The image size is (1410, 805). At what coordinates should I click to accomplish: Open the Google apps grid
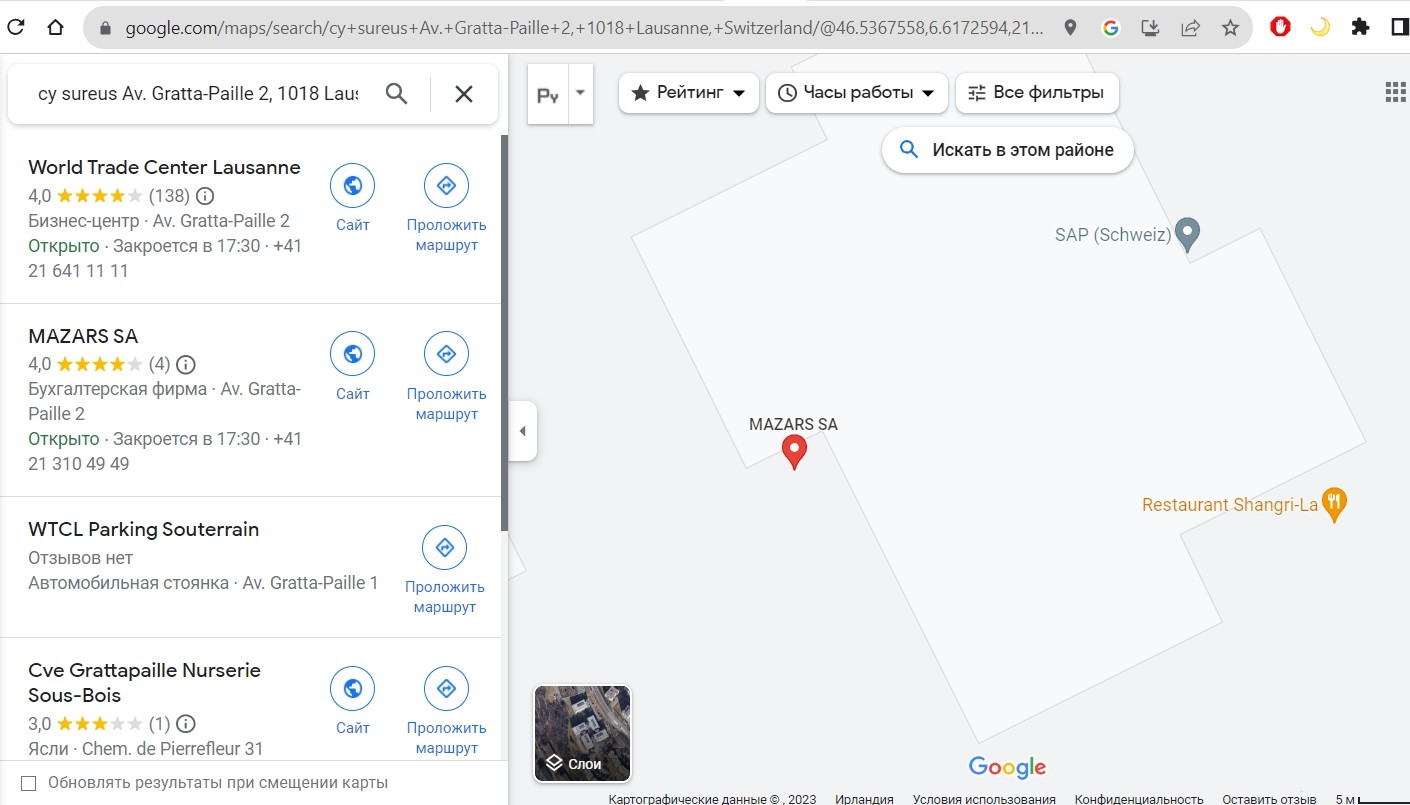pyautogui.click(x=1396, y=93)
